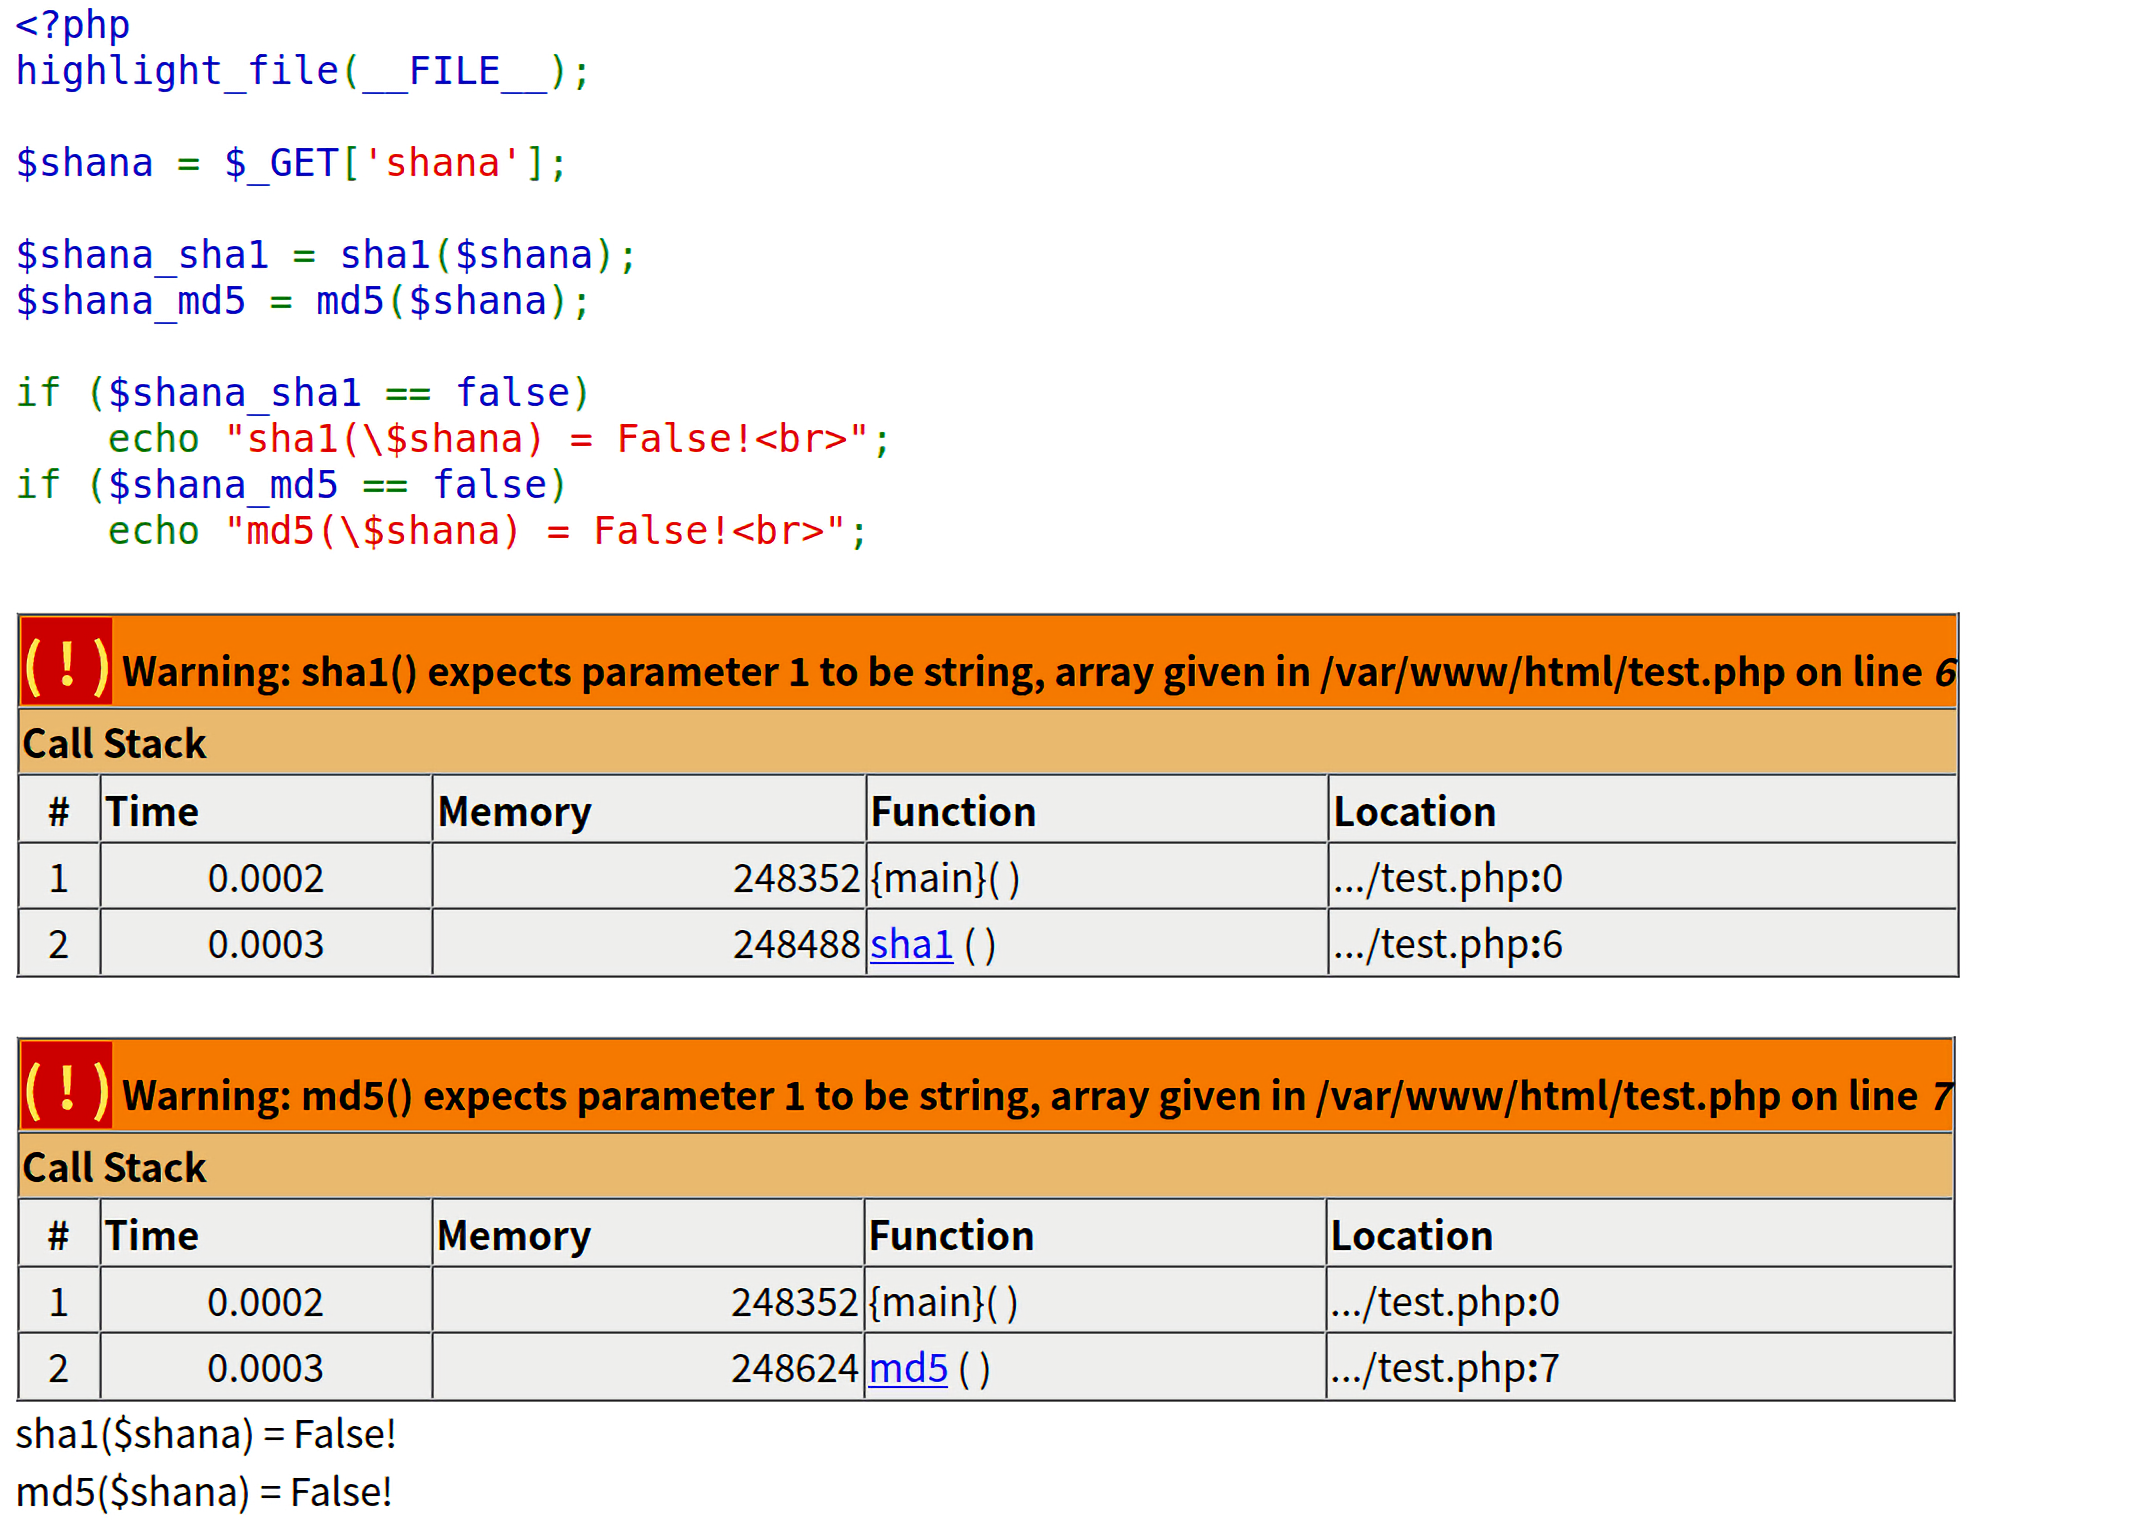Open the sha1 function documentation link

pos(911,944)
